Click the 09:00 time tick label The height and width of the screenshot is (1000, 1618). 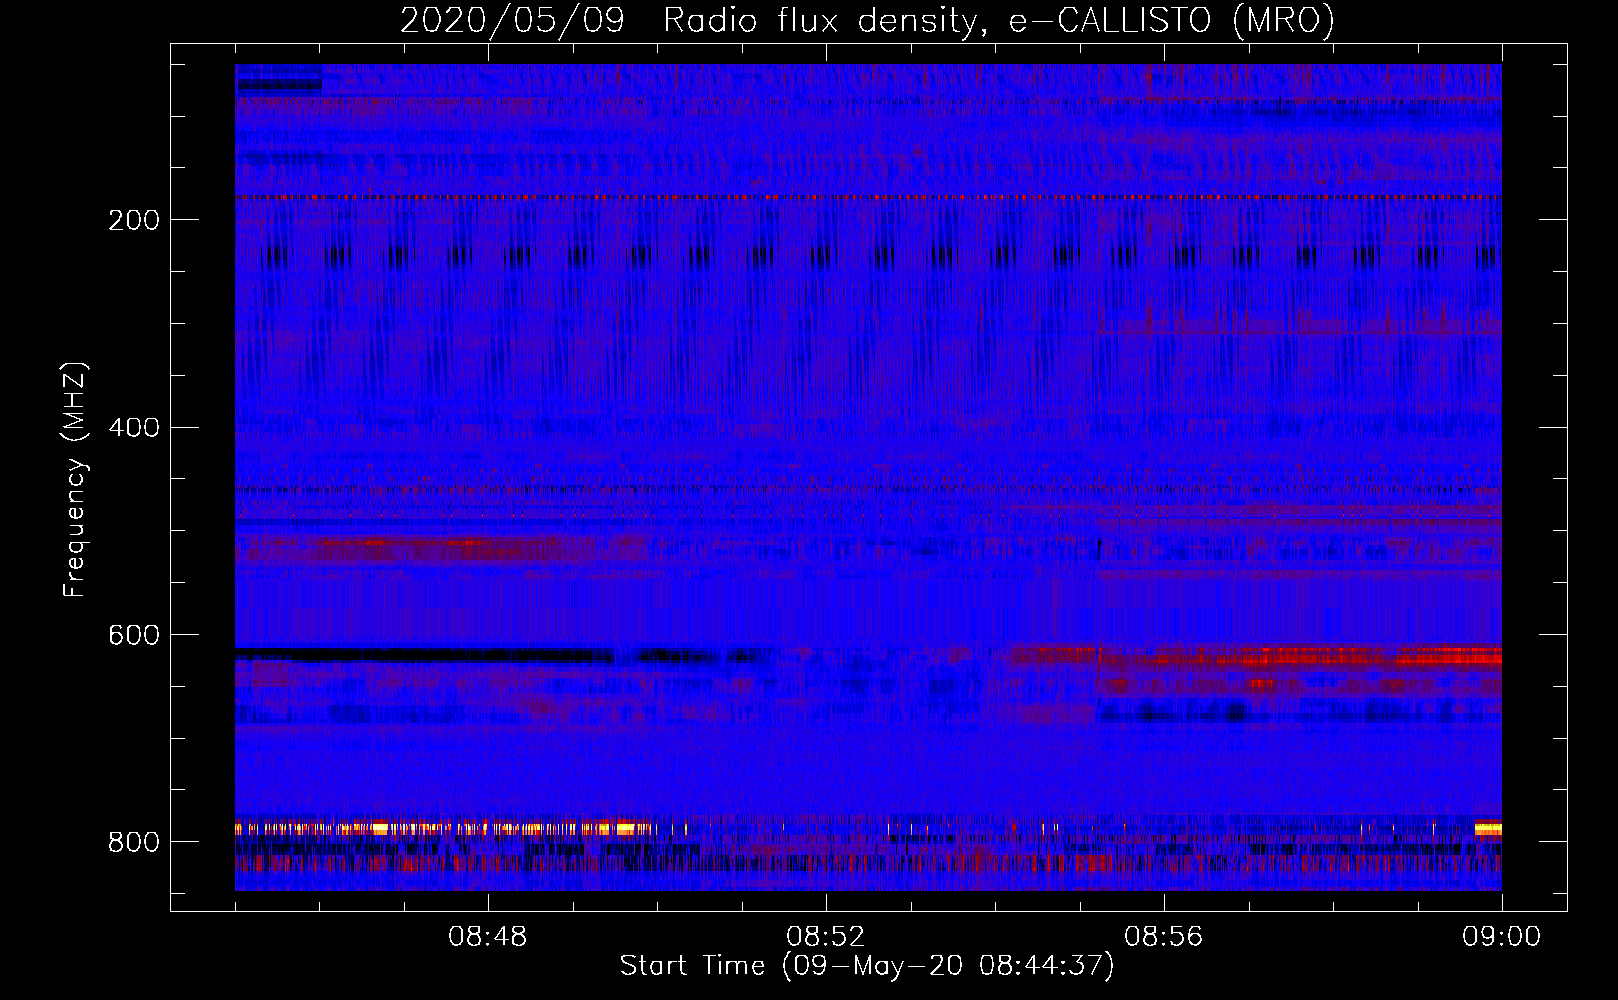pos(1502,937)
